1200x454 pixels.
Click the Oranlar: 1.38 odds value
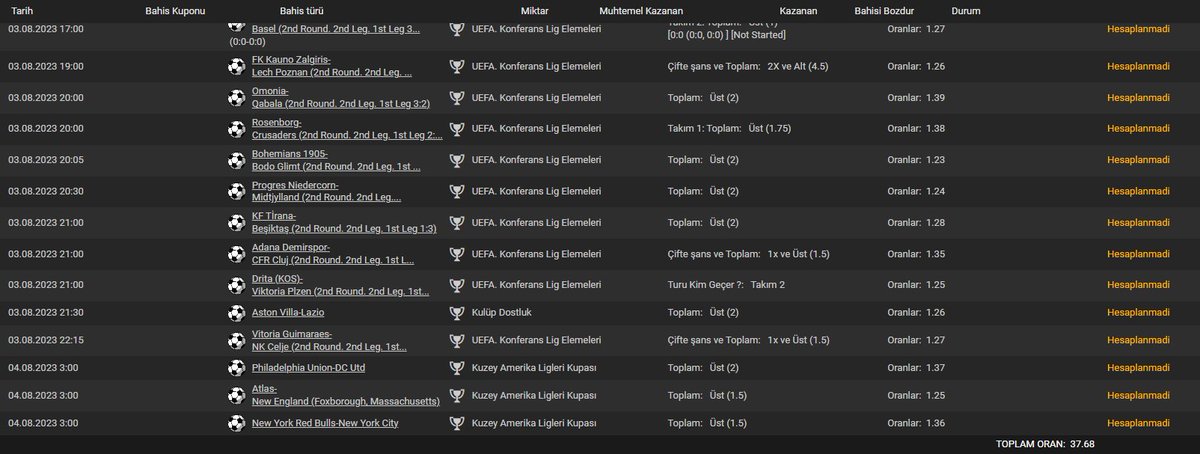(x=916, y=129)
